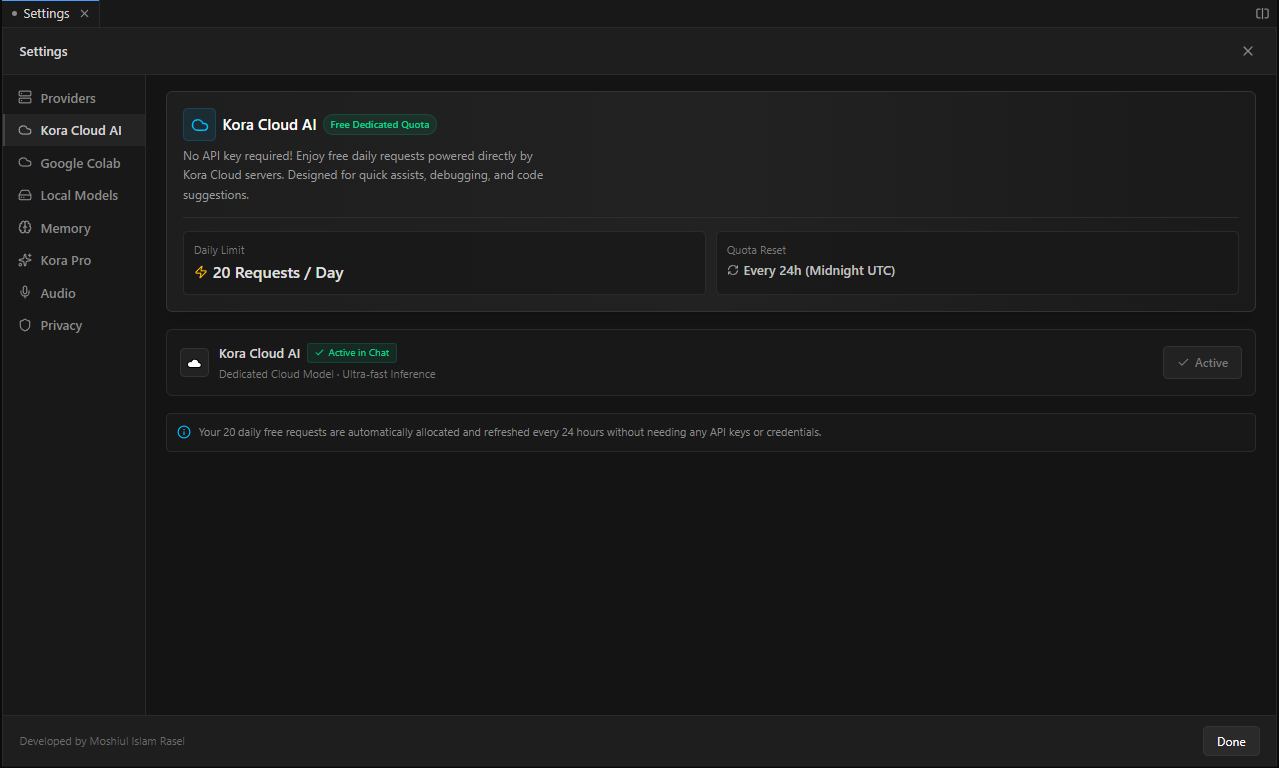Click the 'Every 24h (Midnight UTC)' value
This screenshot has width=1279, height=768.
click(819, 271)
